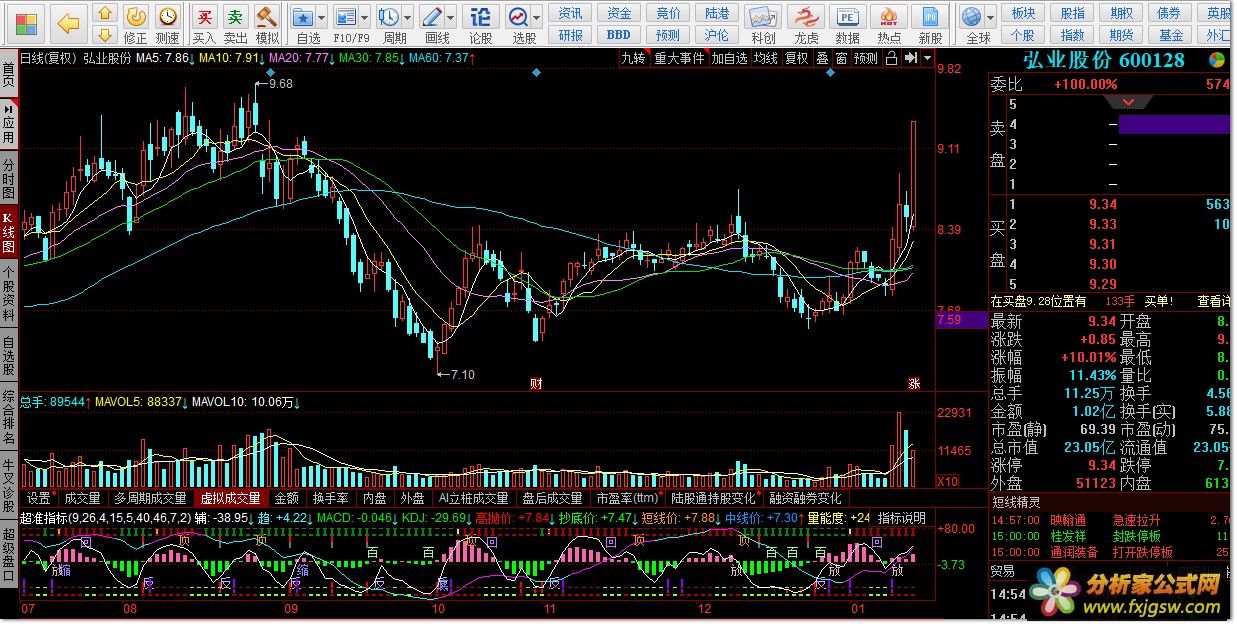Click the 买入 buy icon

(204, 23)
